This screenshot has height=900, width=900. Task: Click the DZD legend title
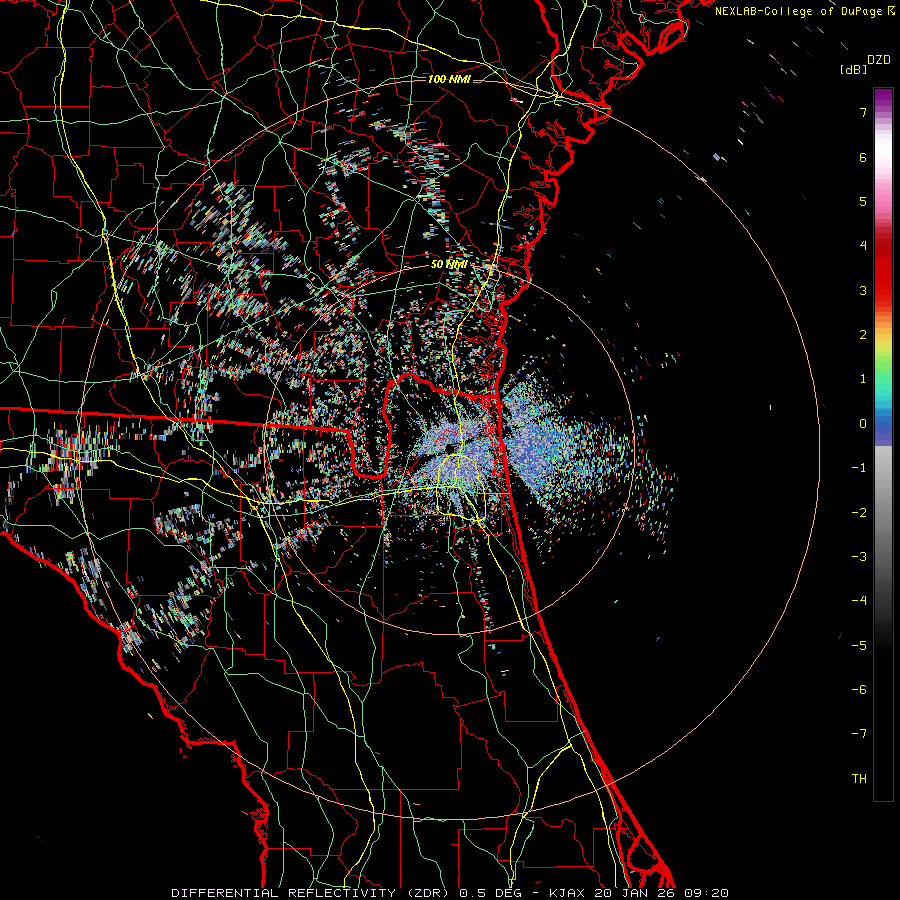click(879, 60)
